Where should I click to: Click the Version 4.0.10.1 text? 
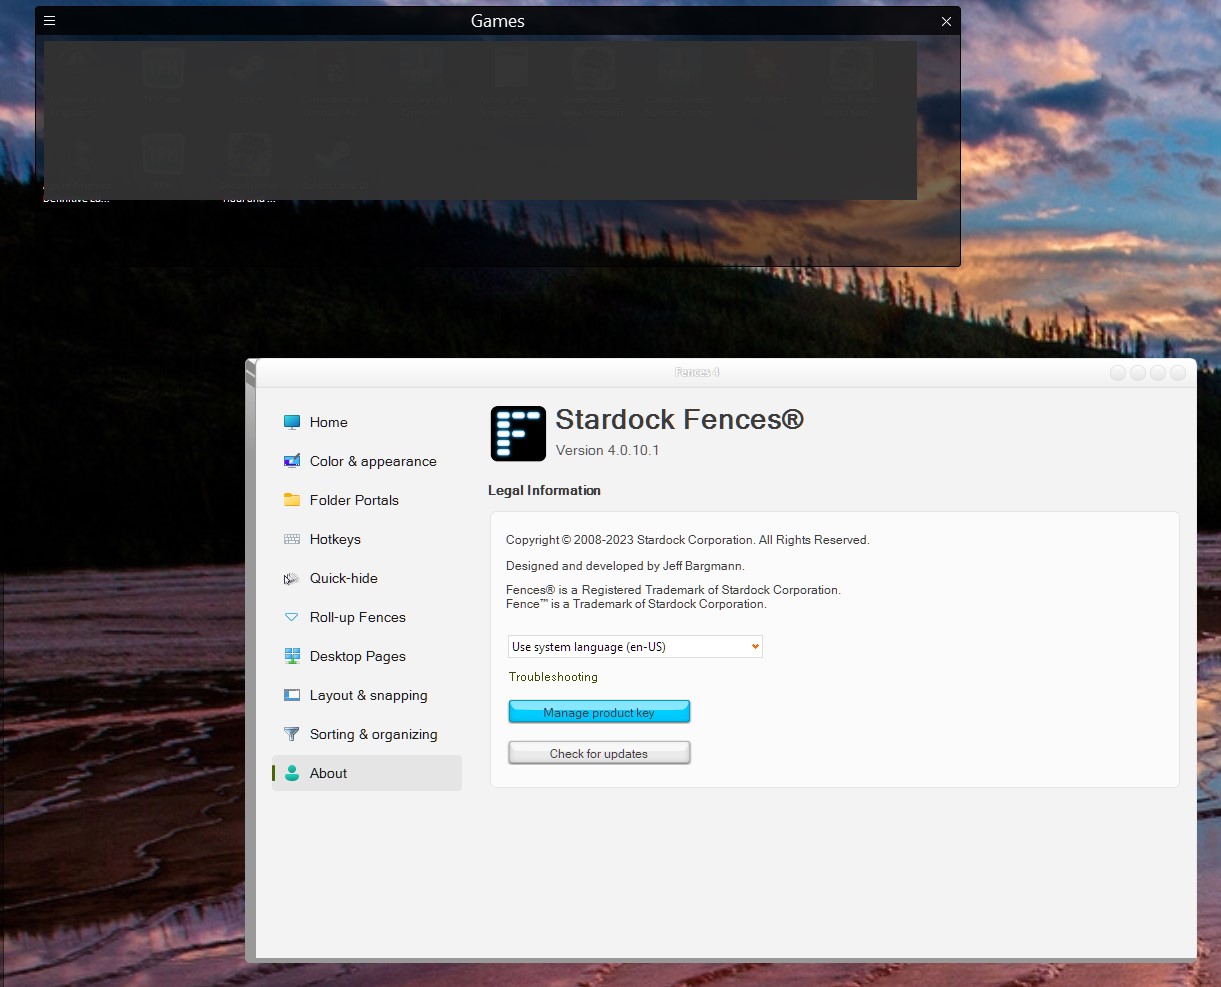pos(607,450)
